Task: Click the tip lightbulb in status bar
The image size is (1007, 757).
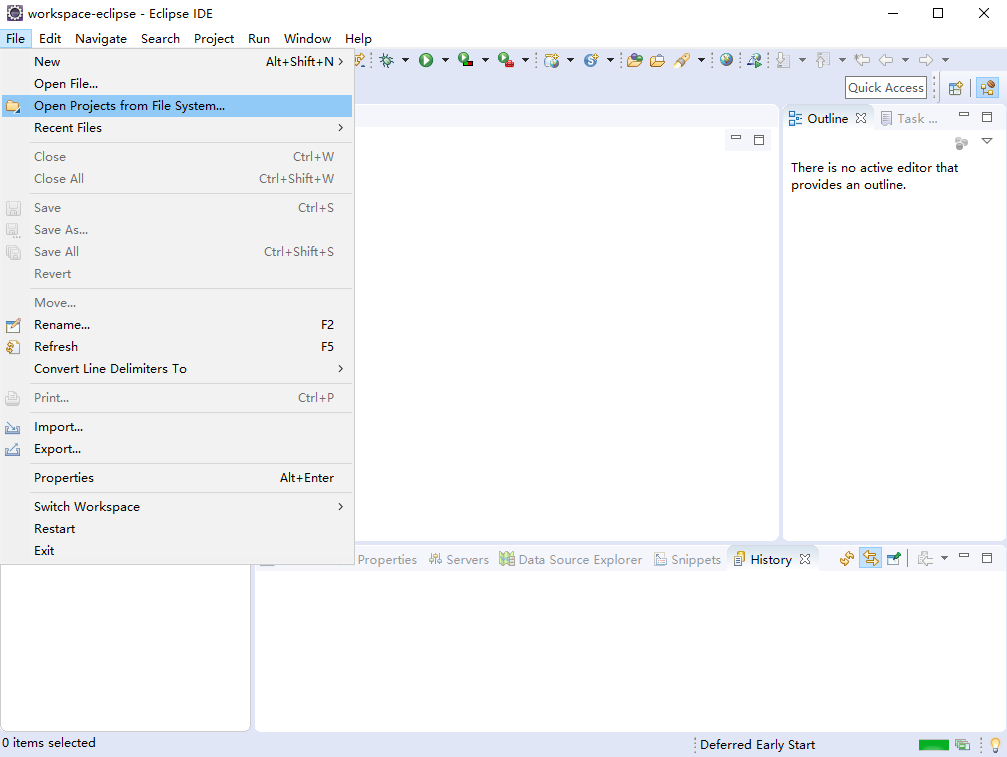Action: pyautogui.click(x=995, y=745)
